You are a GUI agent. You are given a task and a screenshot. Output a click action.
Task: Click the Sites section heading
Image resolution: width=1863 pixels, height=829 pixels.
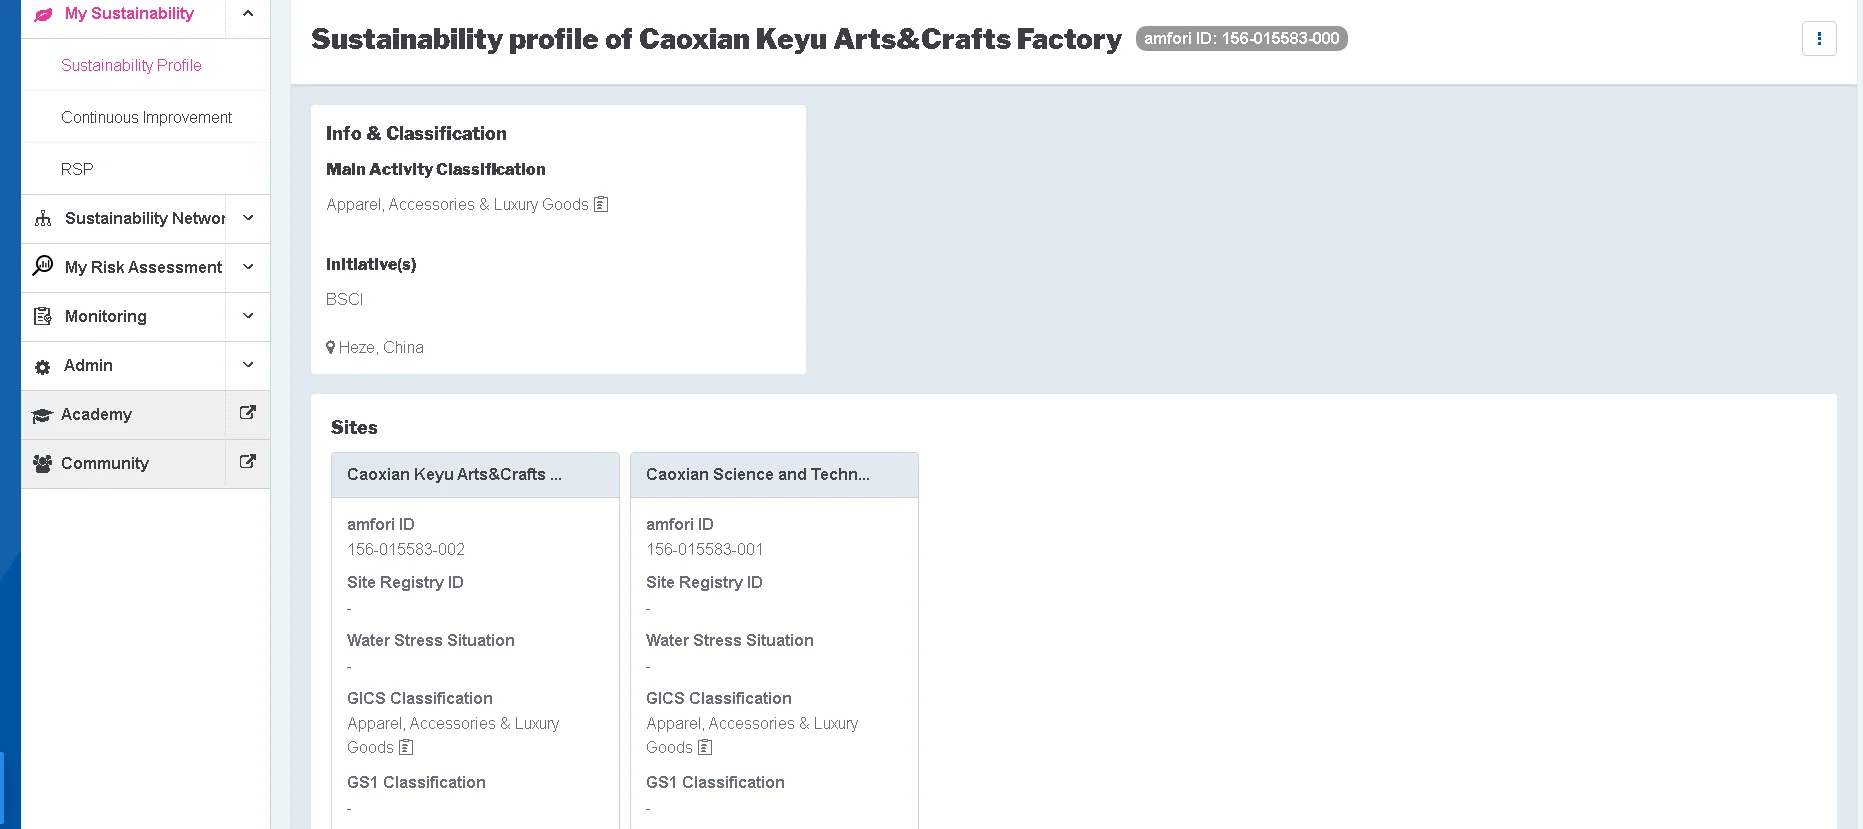coord(354,427)
